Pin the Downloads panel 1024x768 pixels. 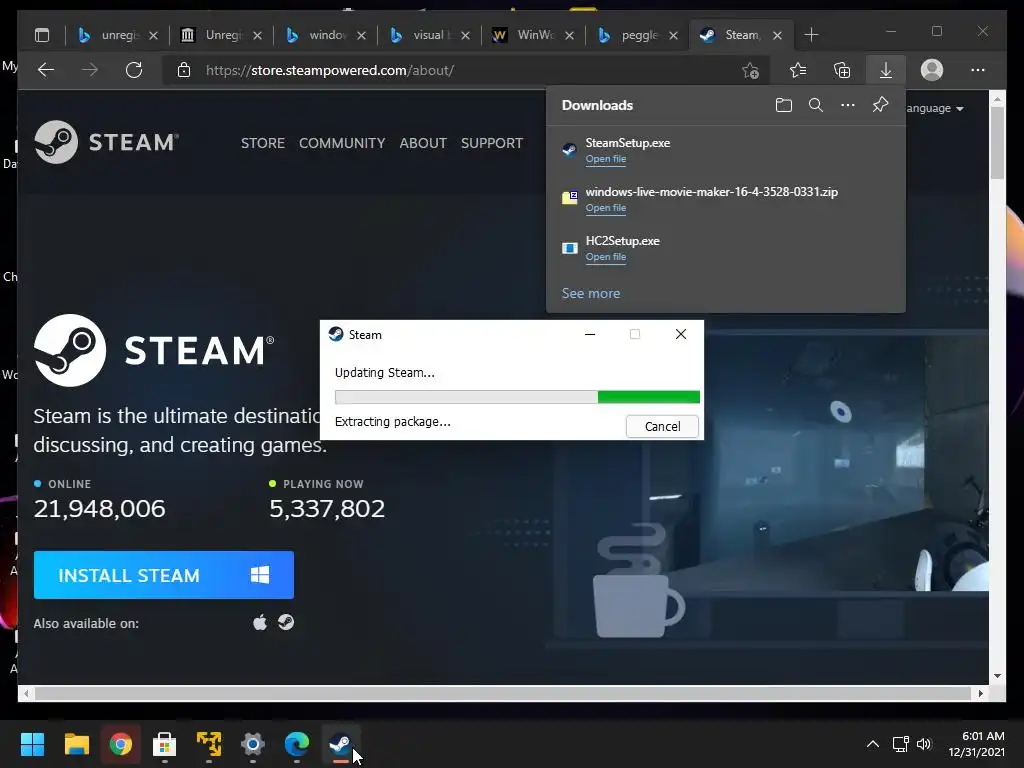880,104
